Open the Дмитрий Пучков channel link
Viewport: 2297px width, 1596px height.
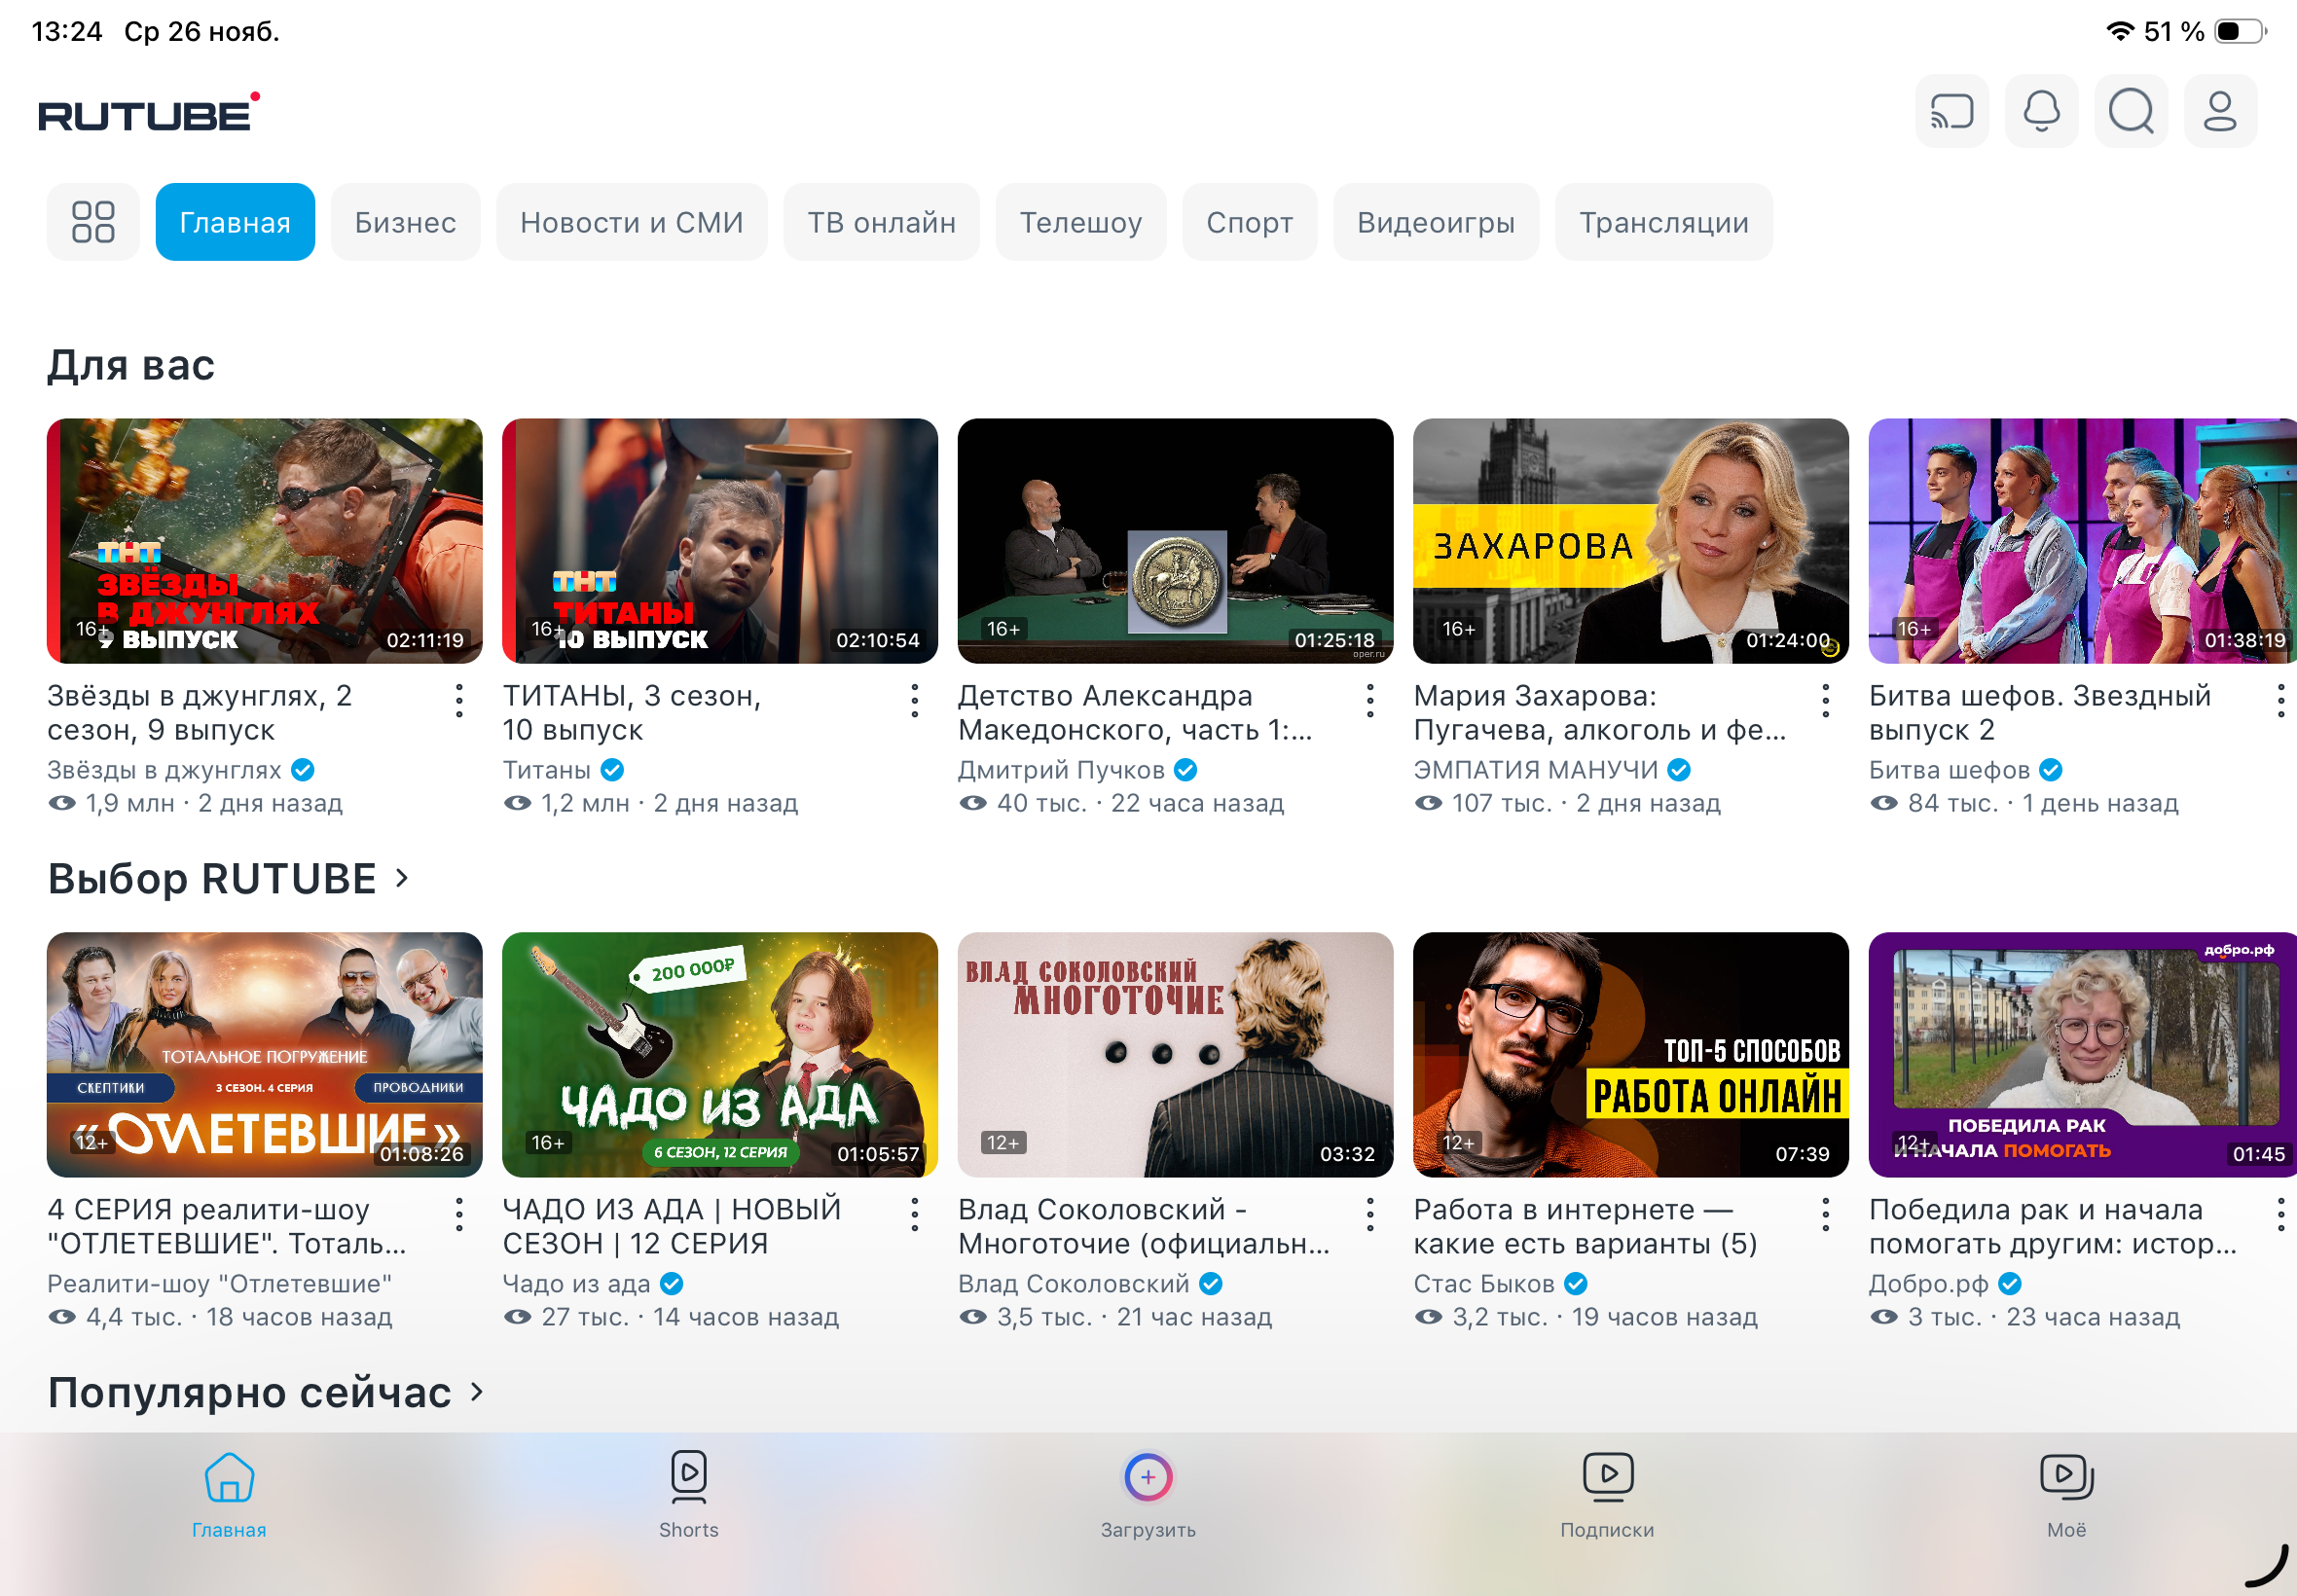pos(1061,770)
